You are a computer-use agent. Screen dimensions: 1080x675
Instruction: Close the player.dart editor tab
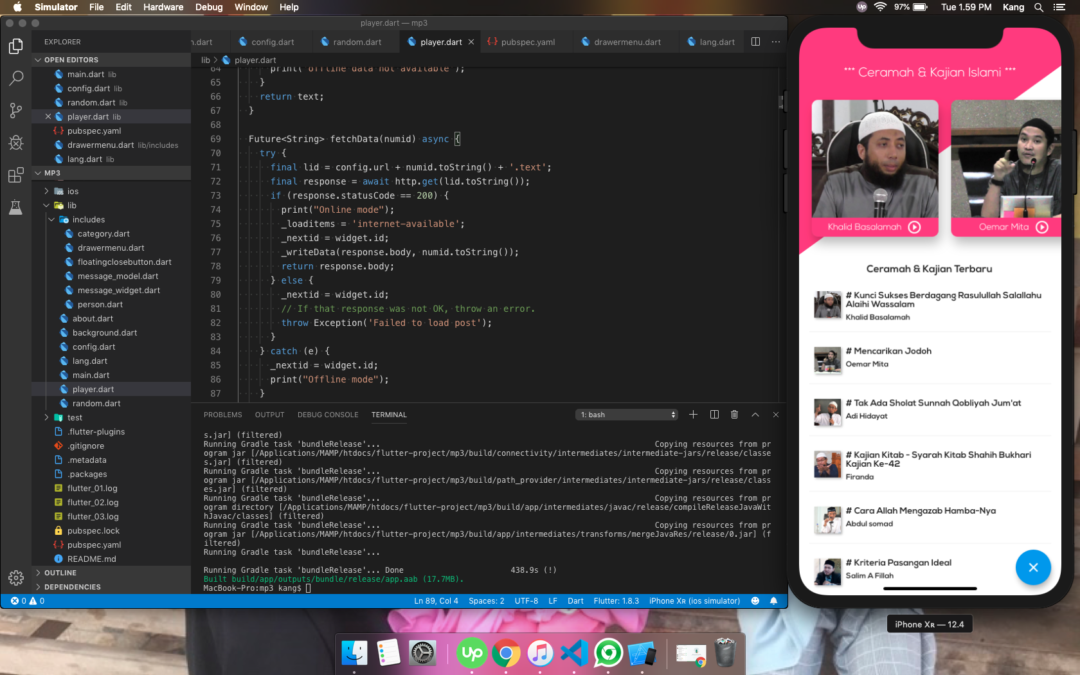471,42
